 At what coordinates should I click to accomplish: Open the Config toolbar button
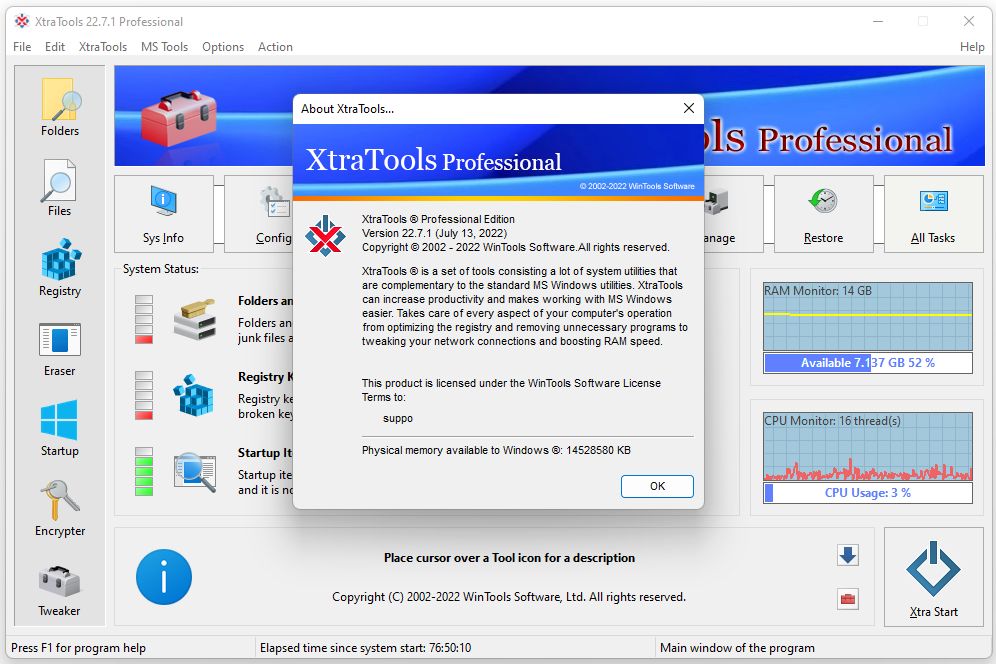pos(259,214)
